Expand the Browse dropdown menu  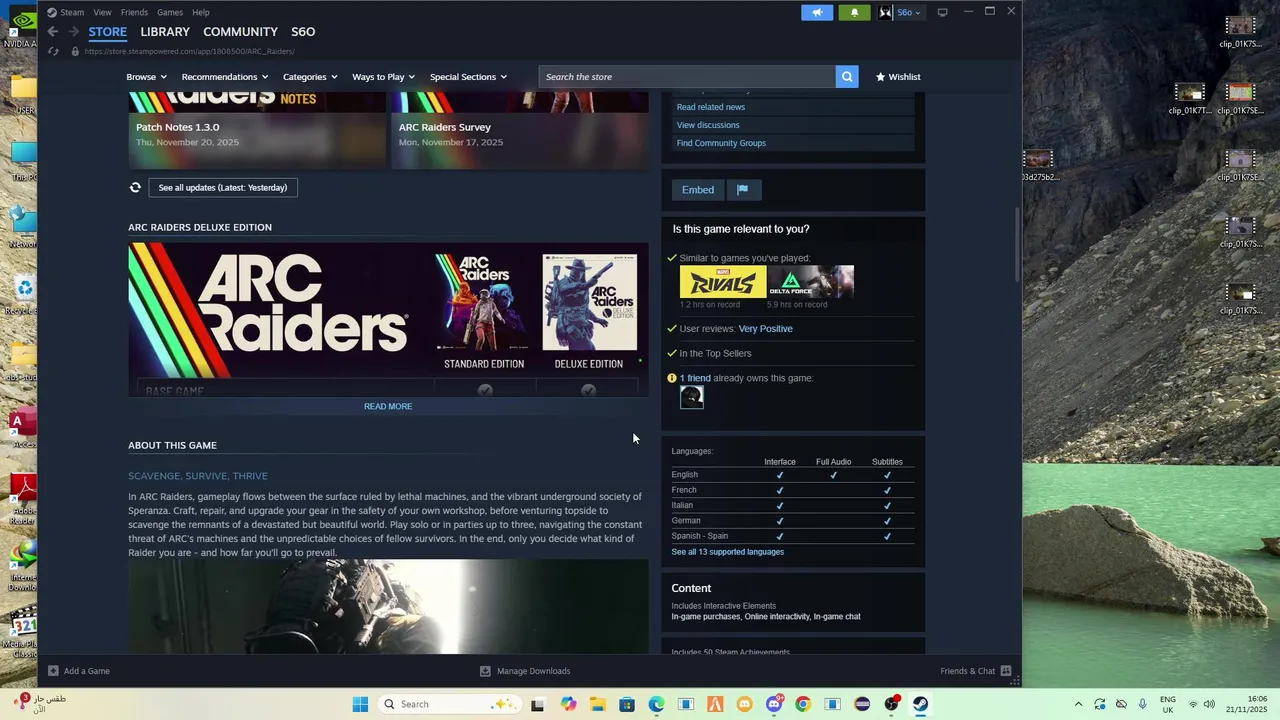pyautogui.click(x=146, y=77)
